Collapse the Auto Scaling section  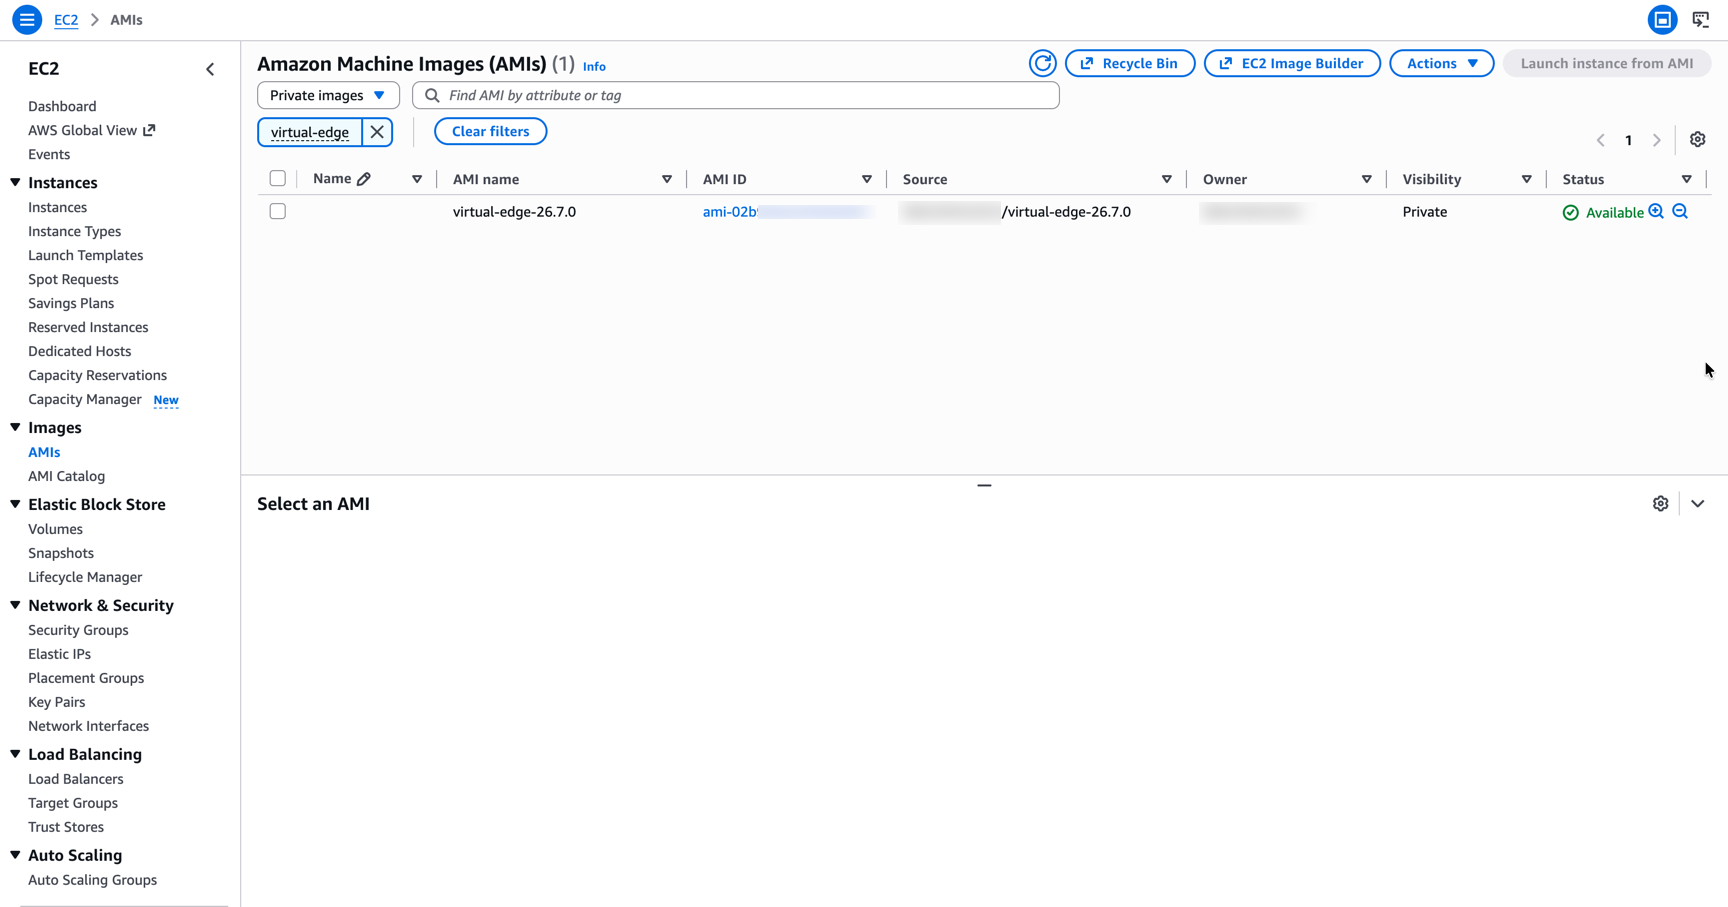pos(15,856)
